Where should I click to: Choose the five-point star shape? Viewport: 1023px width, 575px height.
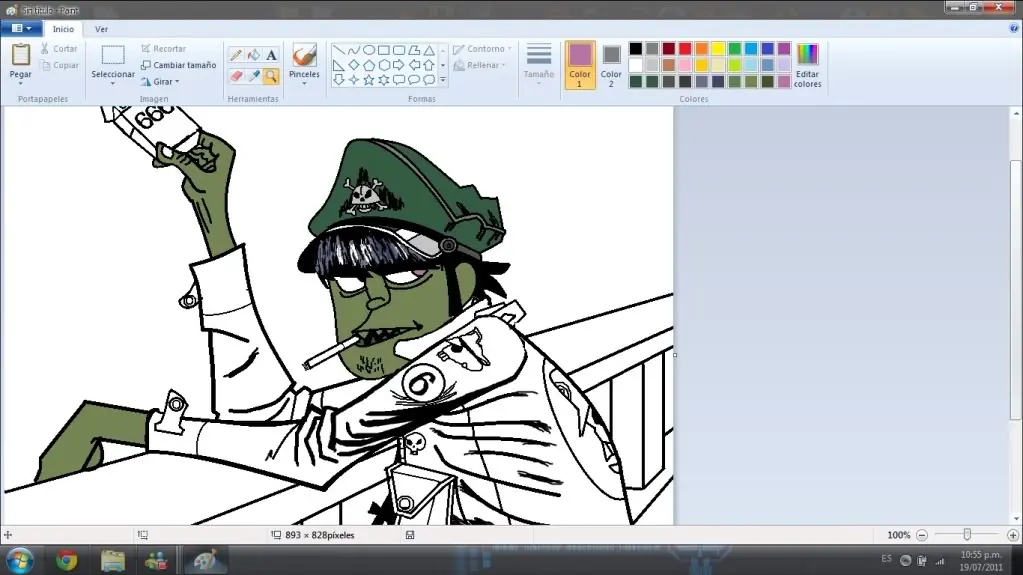[x=369, y=80]
